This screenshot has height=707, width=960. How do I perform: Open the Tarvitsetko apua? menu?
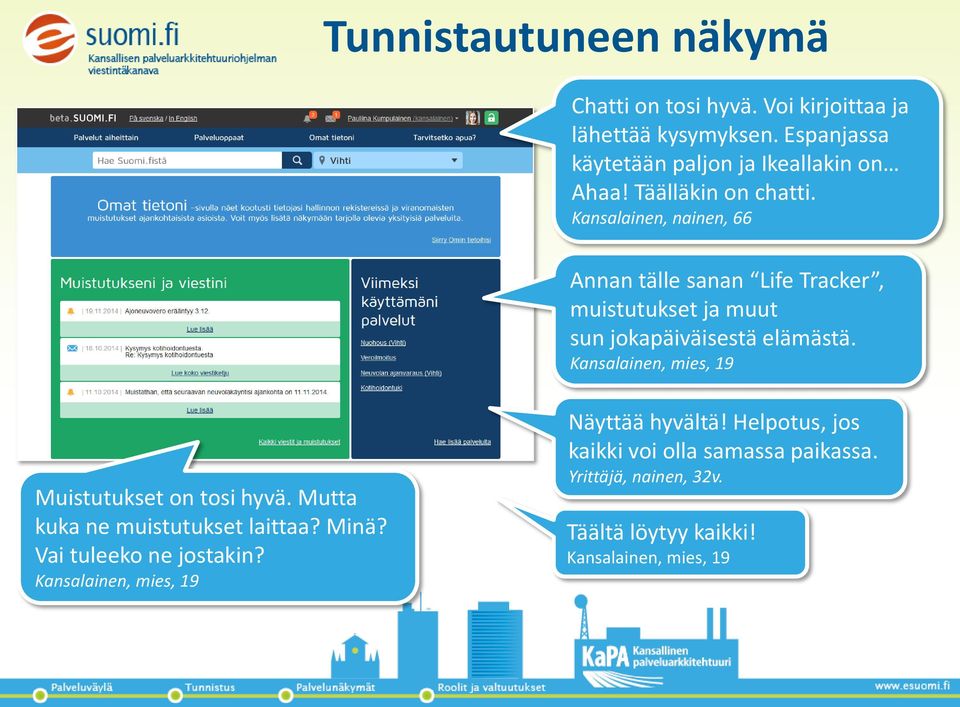click(x=444, y=138)
